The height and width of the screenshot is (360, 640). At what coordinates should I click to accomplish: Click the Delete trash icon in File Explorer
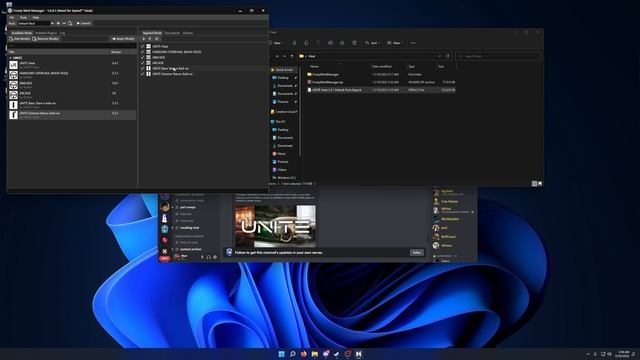354,43
